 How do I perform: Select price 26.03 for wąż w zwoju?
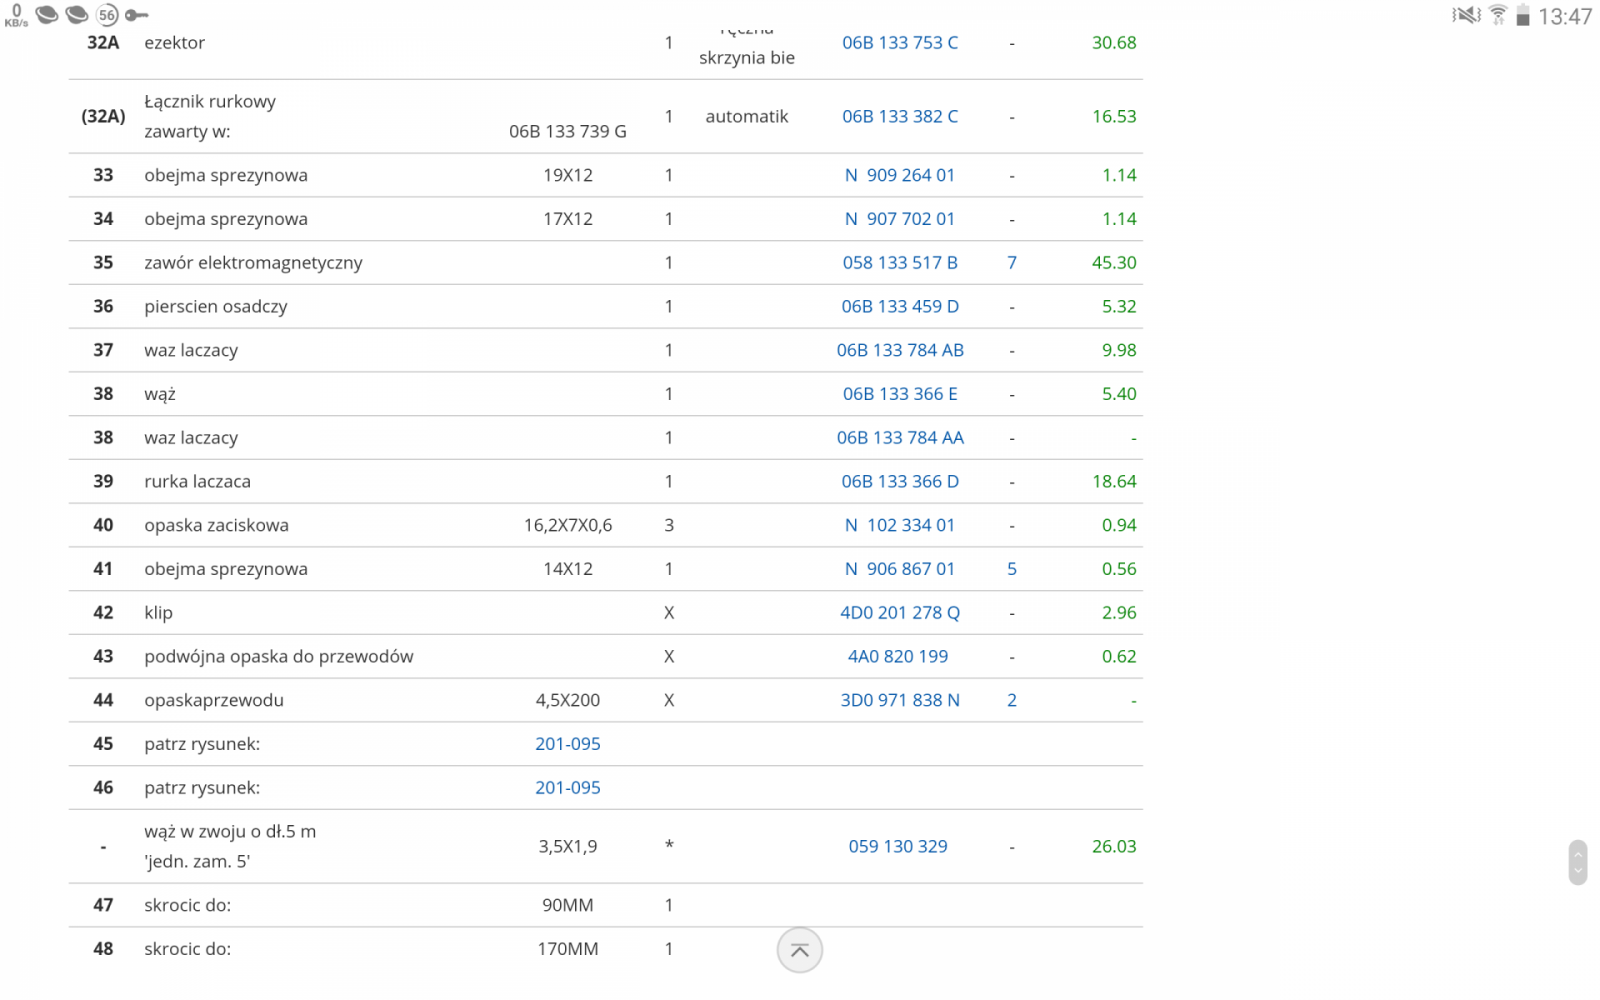1114,847
